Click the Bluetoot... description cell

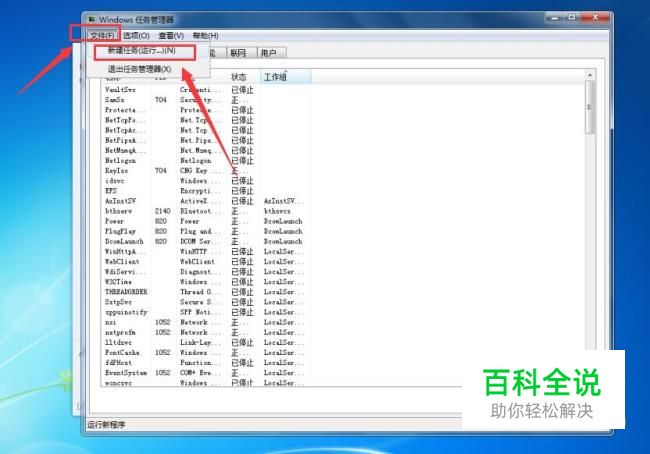201,211
